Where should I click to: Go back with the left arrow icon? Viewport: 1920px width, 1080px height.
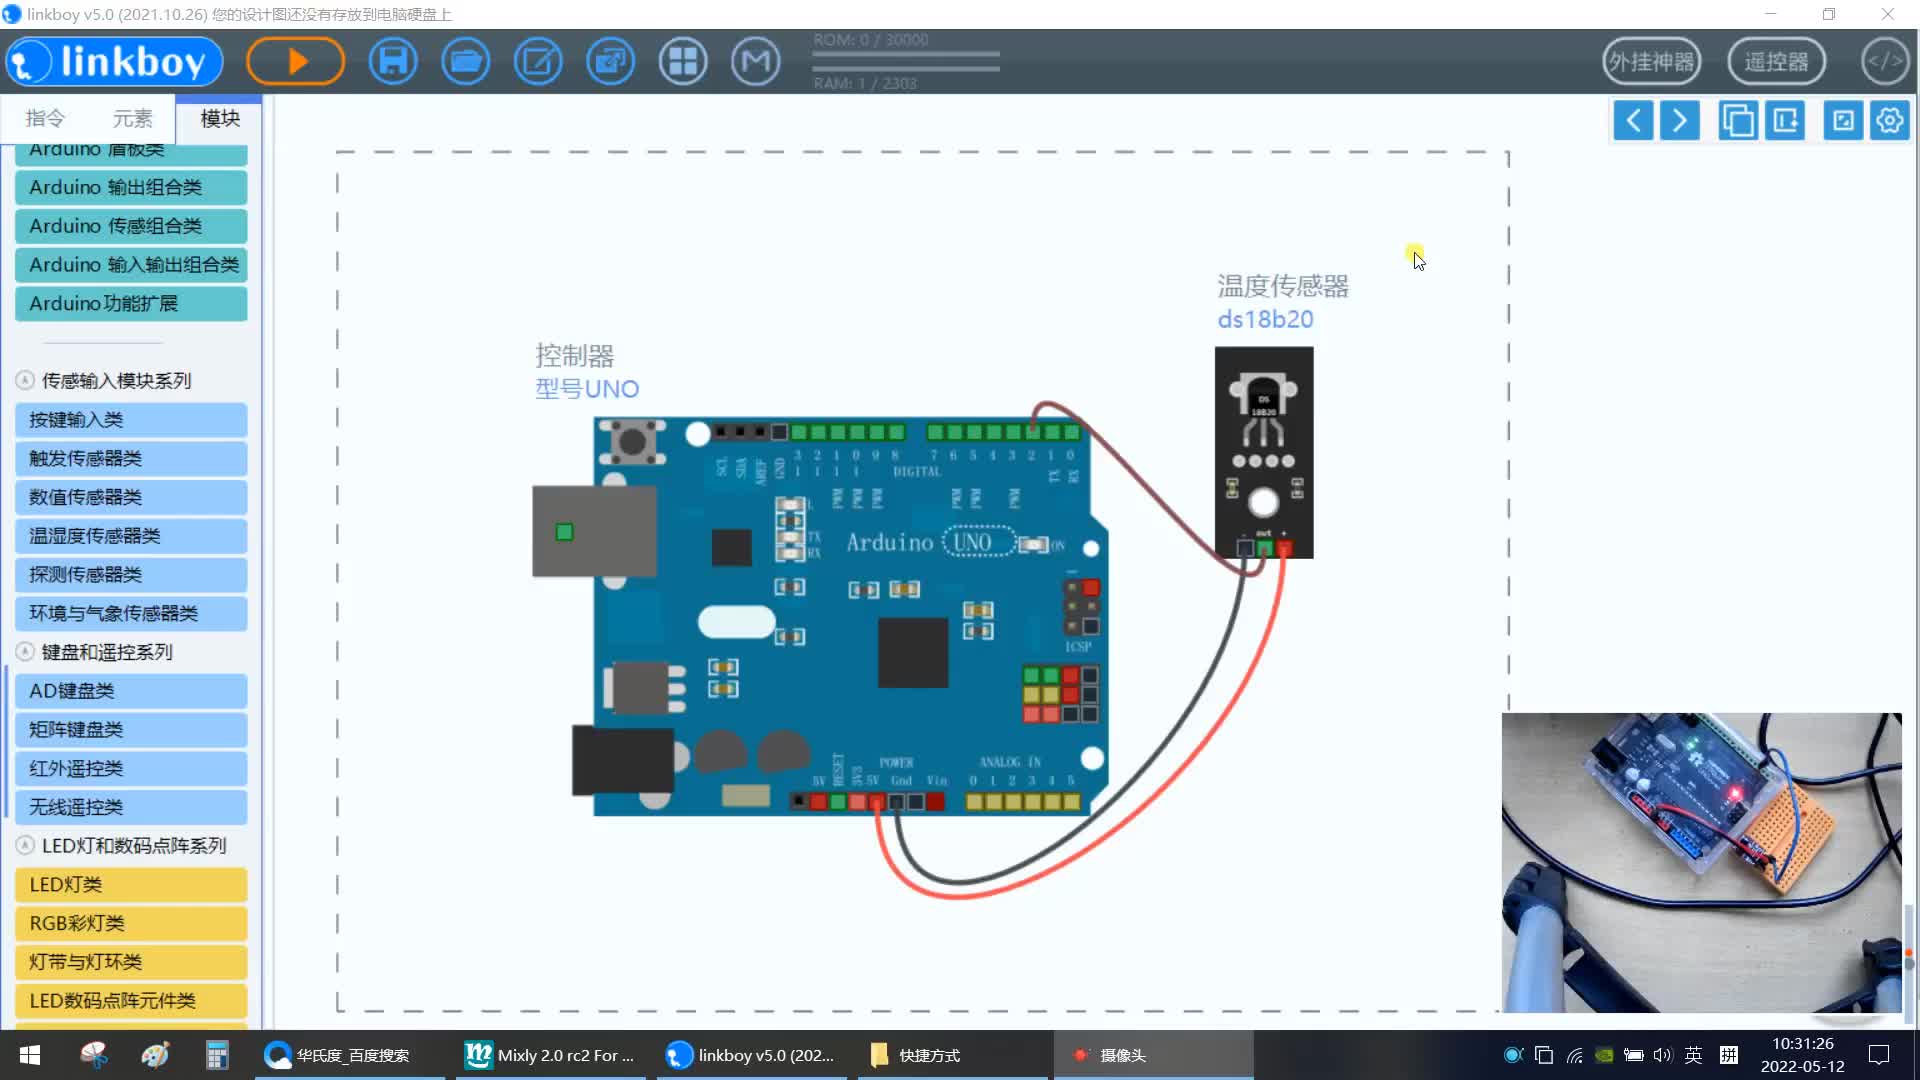point(1634,121)
